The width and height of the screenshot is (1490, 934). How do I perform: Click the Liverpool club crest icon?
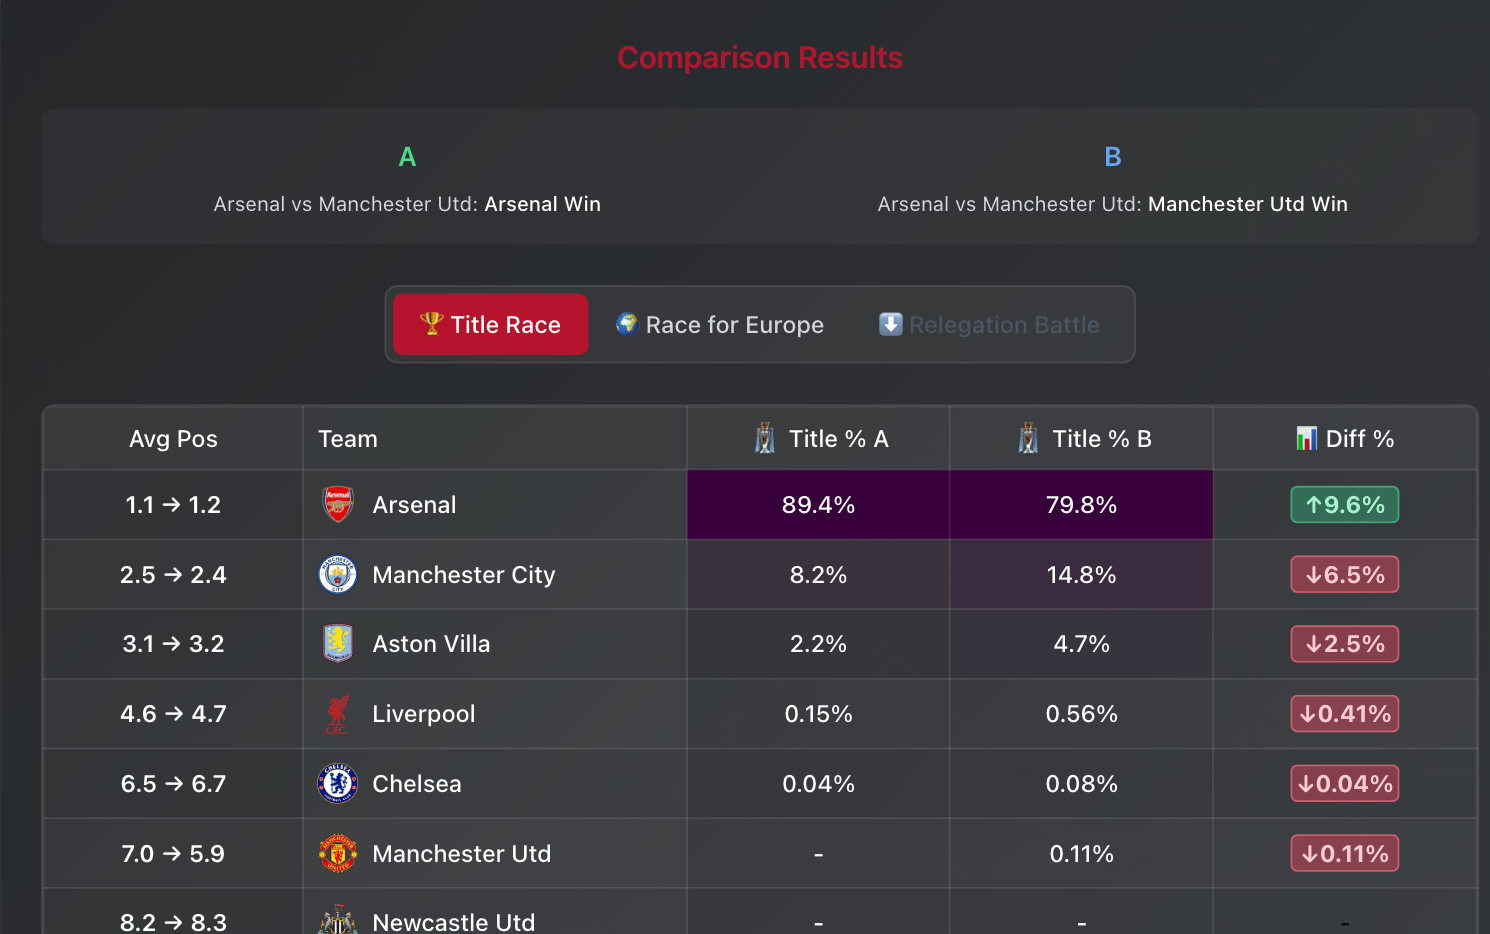[x=338, y=714]
